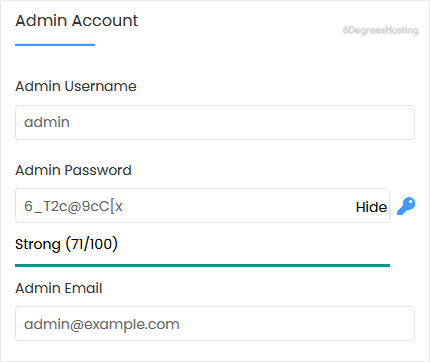The image size is (430, 362).
Task: Click the 'admin' username value text
Action: pos(47,122)
